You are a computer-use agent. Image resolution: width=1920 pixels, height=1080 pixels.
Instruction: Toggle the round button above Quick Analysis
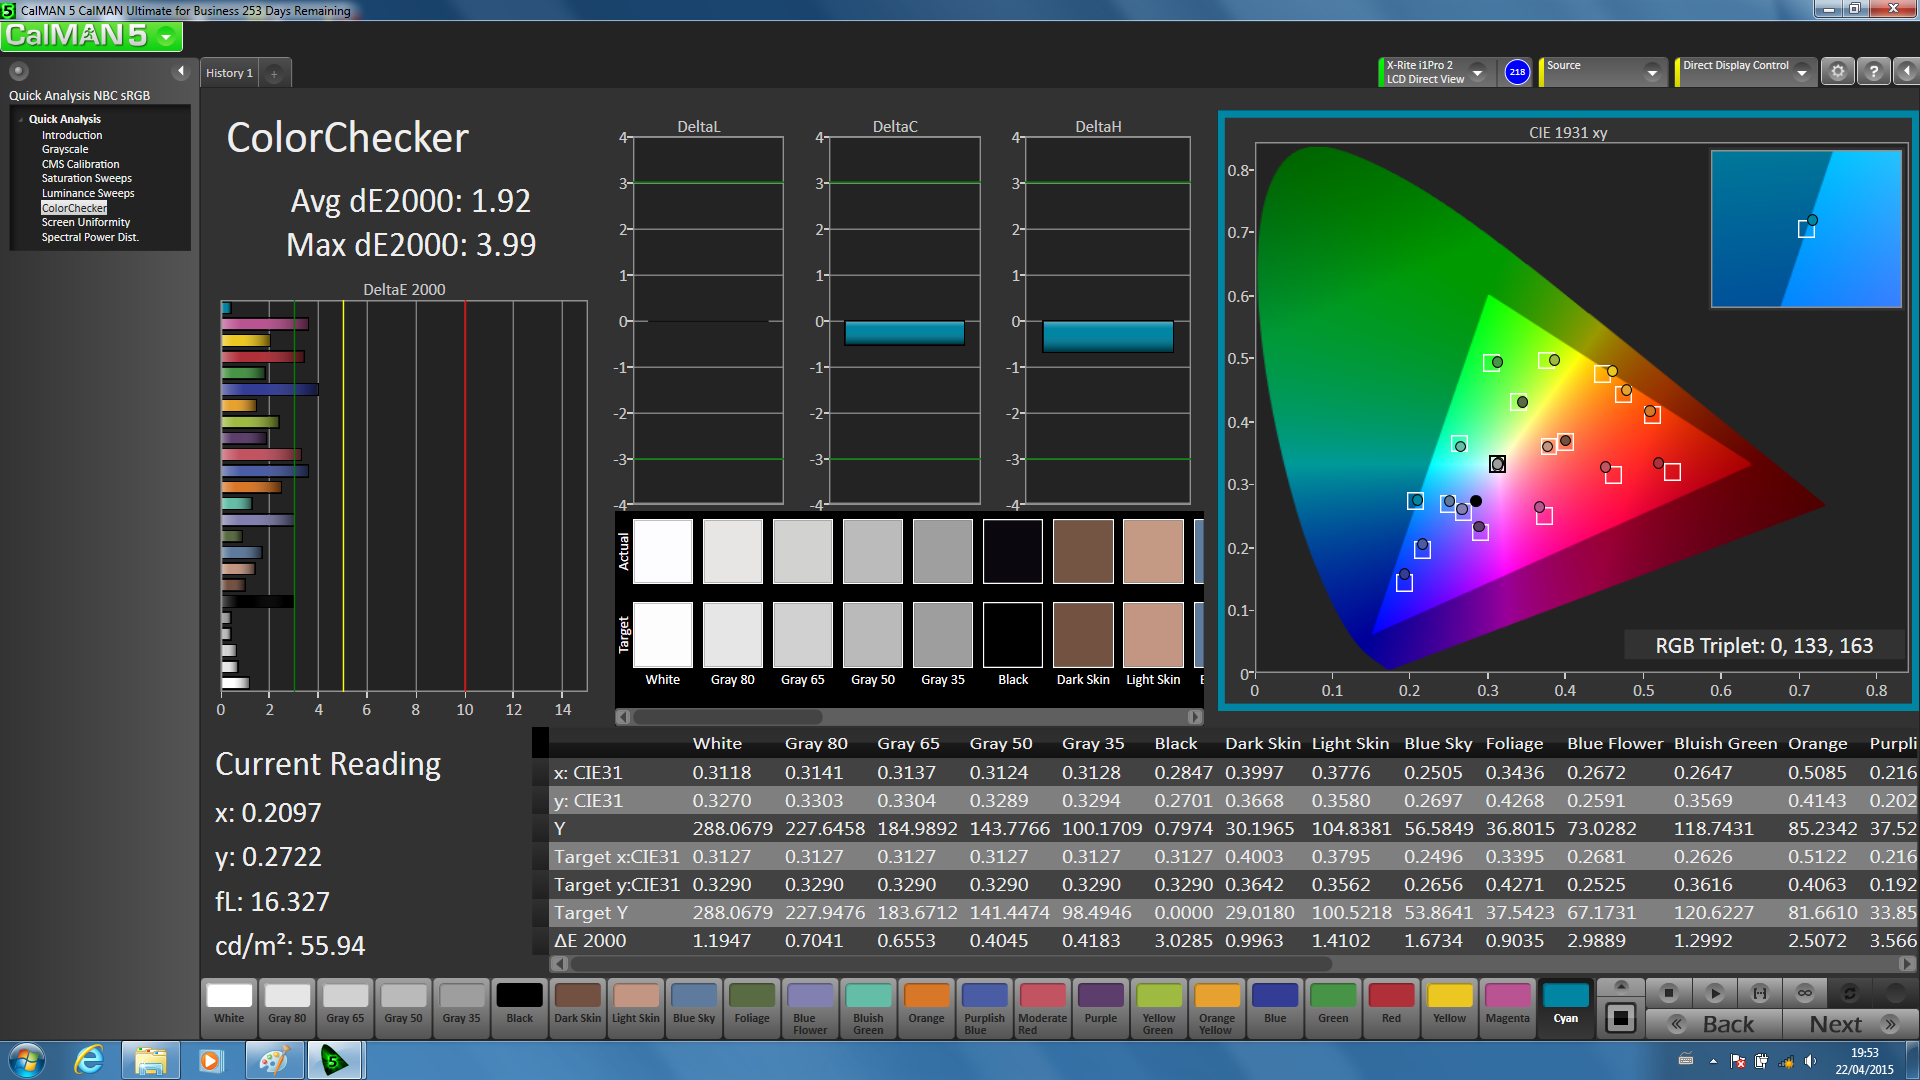coord(18,71)
